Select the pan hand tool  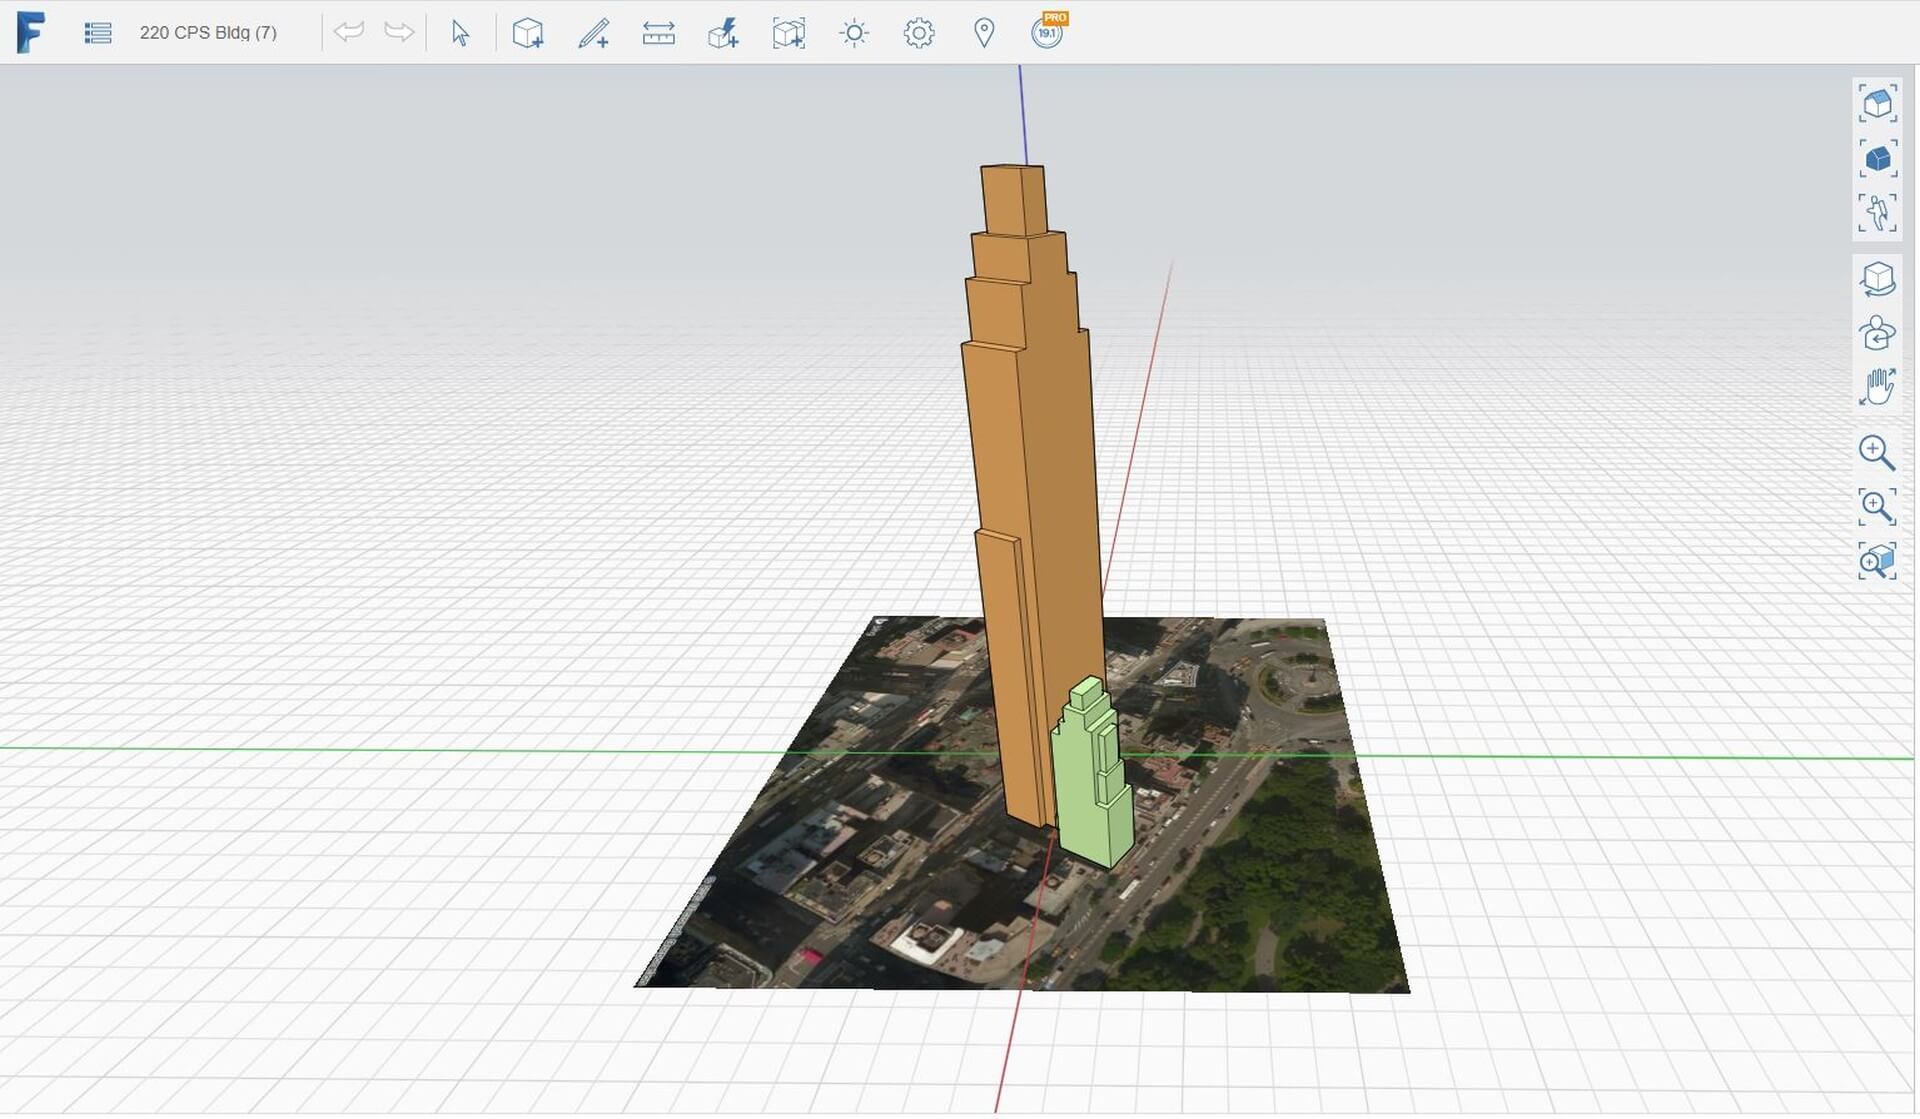coord(1877,387)
